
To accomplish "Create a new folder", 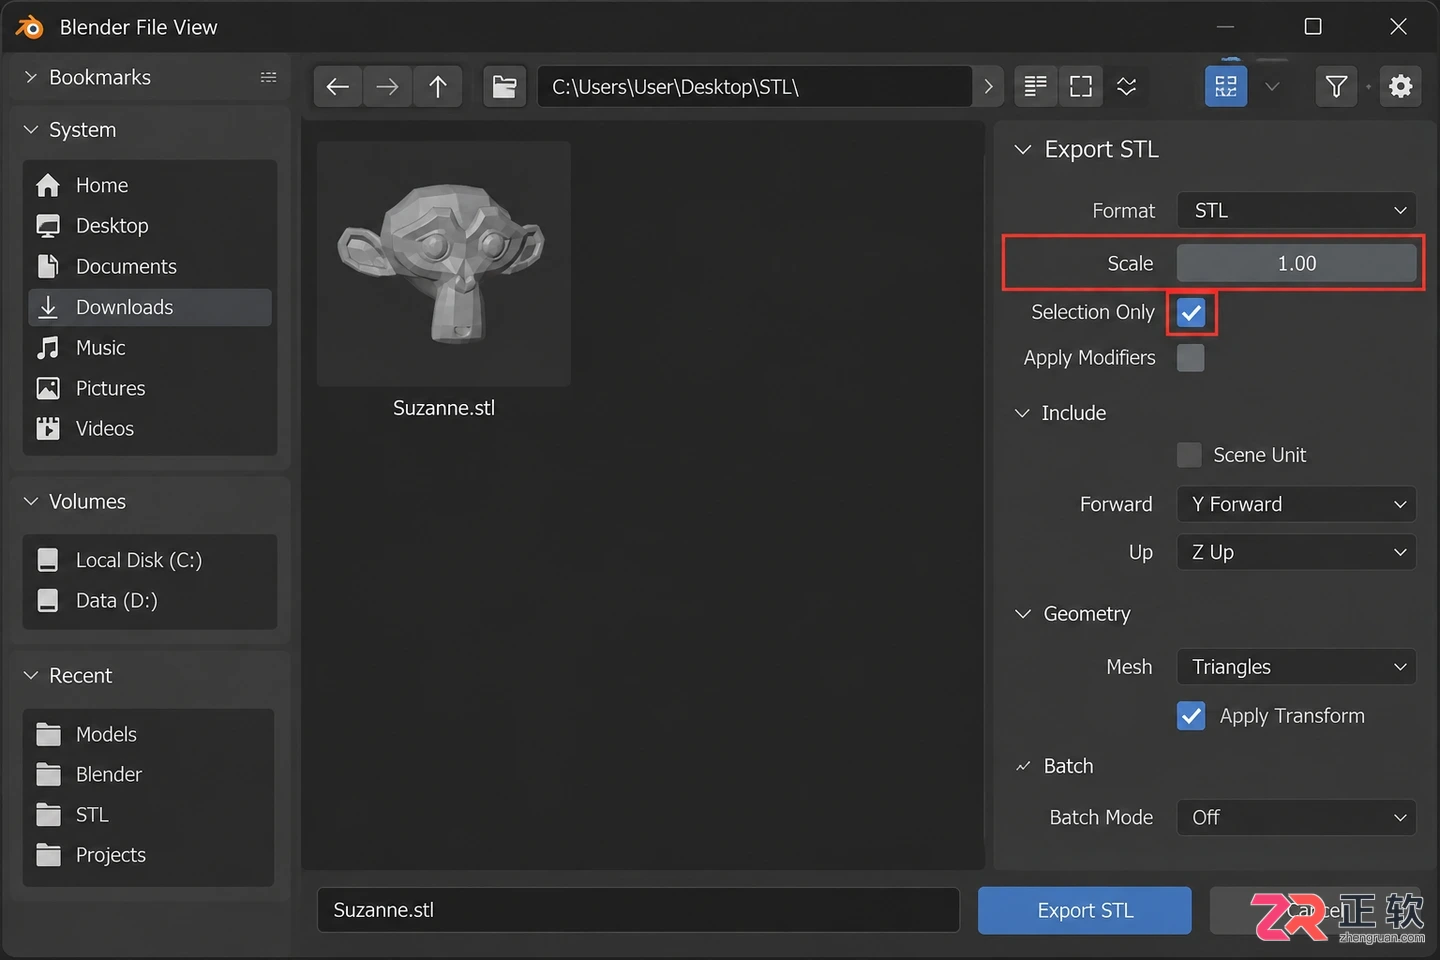I will pyautogui.click(x=505, y=87).
